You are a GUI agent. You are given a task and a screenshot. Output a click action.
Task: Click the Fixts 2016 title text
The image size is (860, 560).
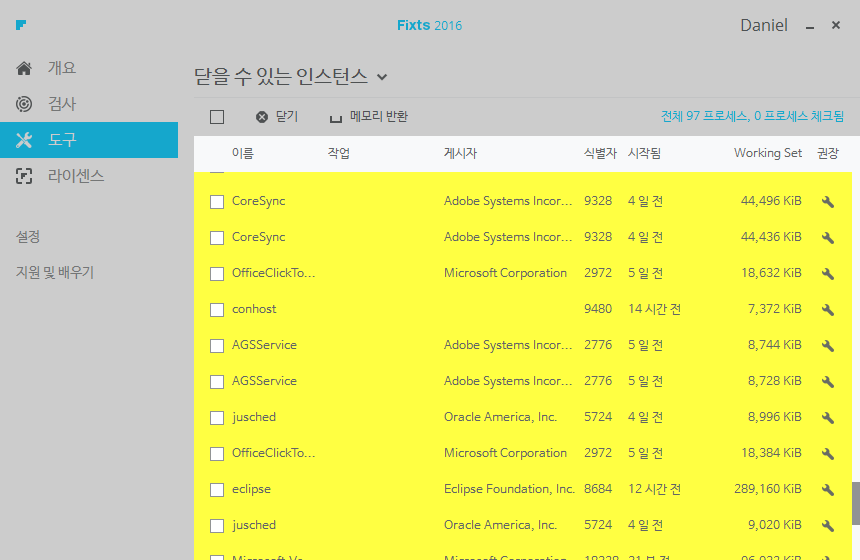pos(429,25)
